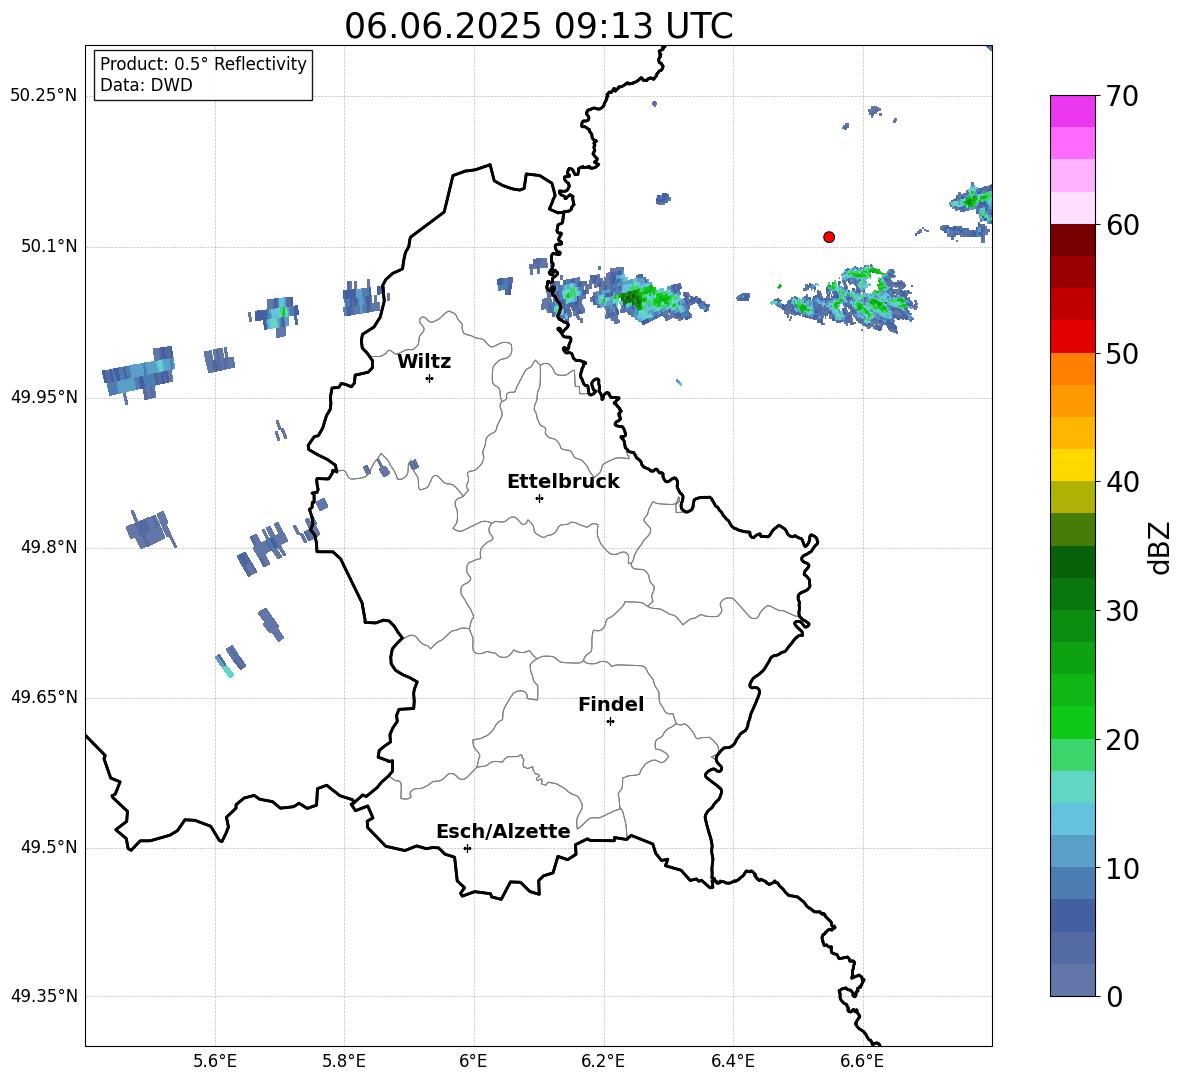
Task: Click the magenta top swatch of the colorbar
Action: pos(1072,111)
